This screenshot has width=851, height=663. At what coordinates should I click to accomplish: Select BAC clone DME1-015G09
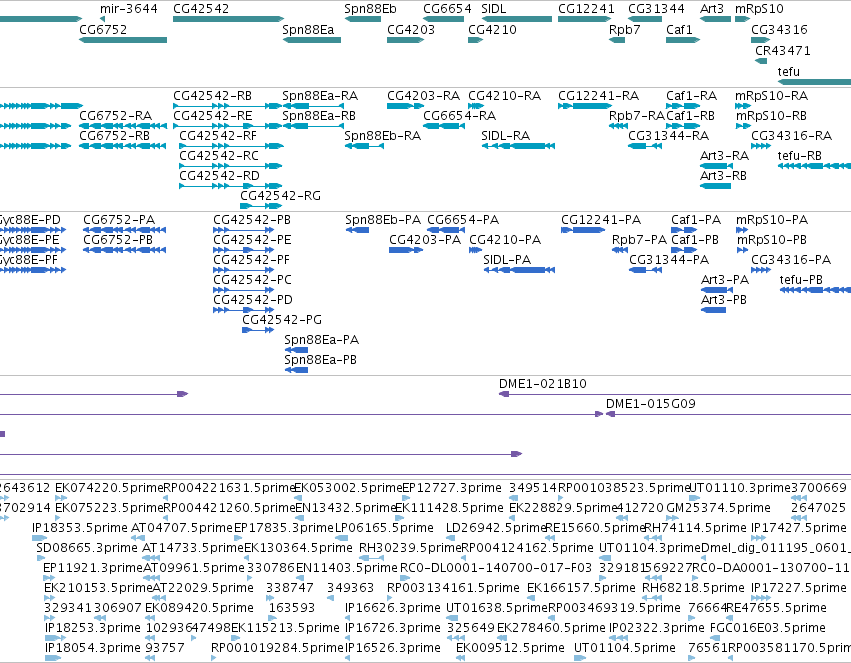[728, 414]
